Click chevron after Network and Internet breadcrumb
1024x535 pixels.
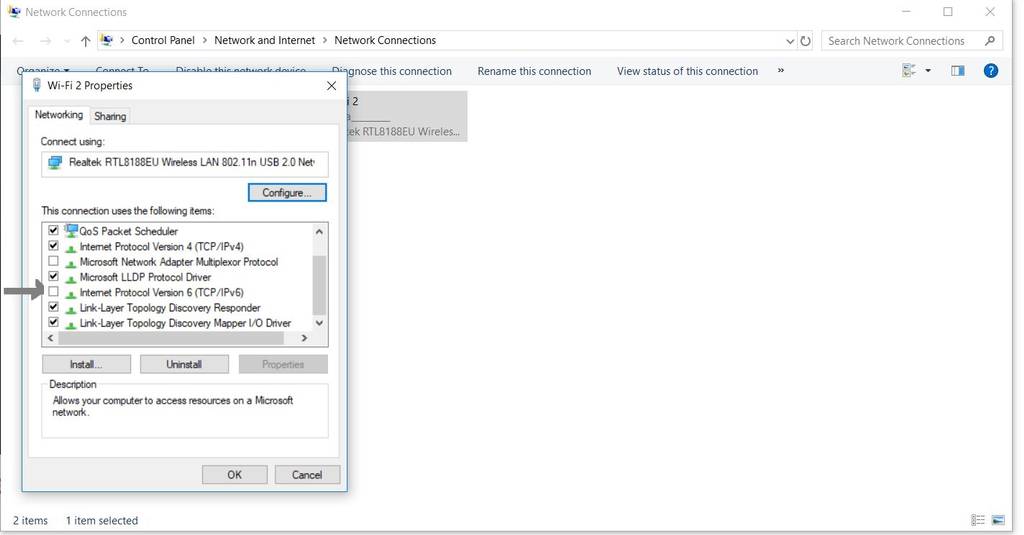pos(325,41)
